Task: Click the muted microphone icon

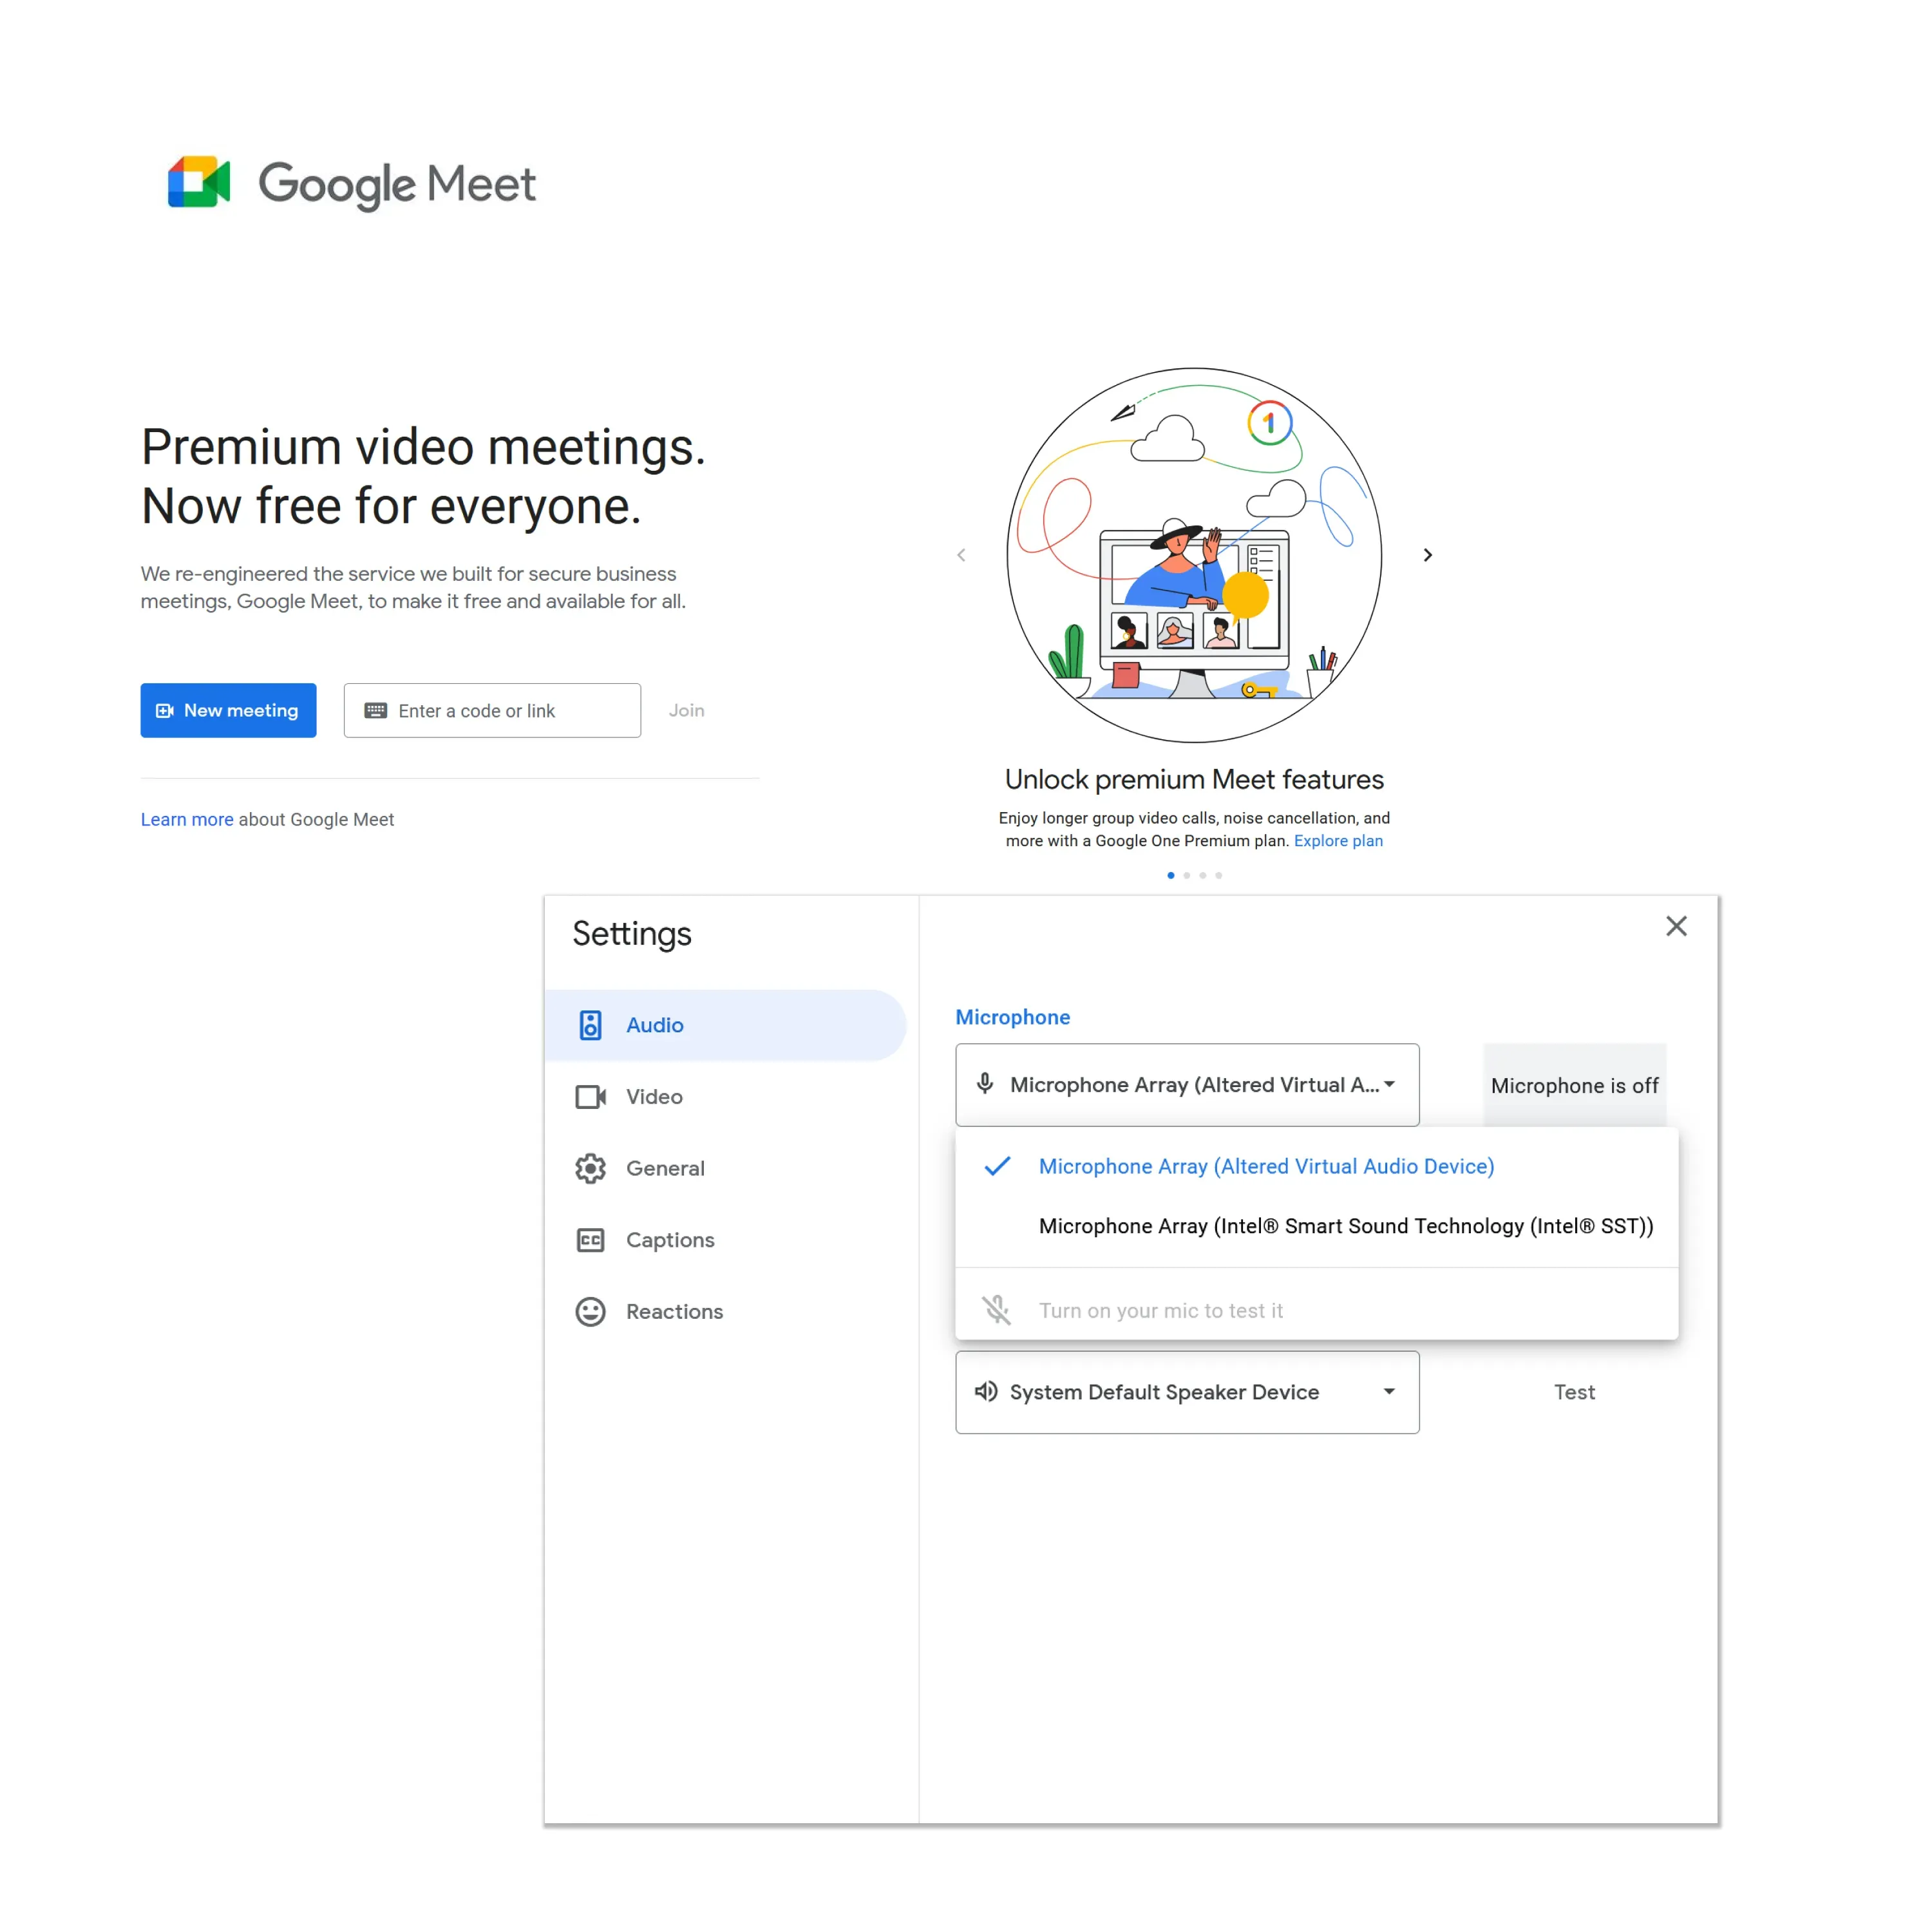Action: pos(996,1310)
